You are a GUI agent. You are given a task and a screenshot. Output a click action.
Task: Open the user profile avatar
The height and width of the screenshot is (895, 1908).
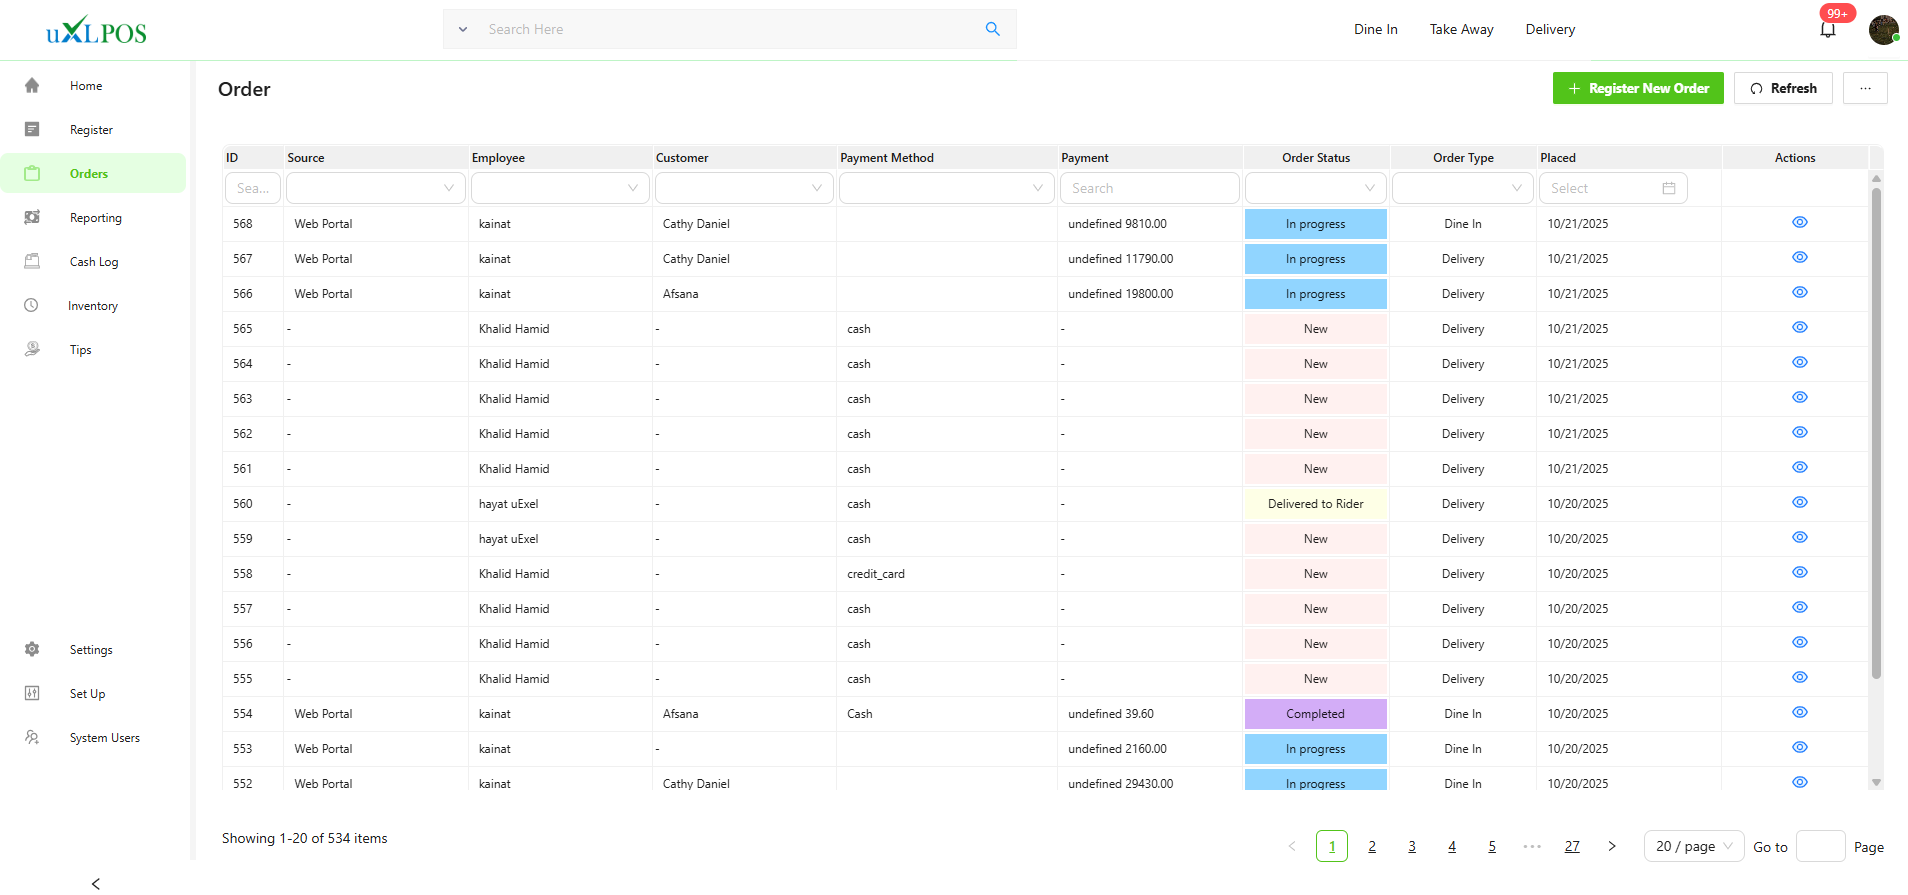click(1883, 30)
